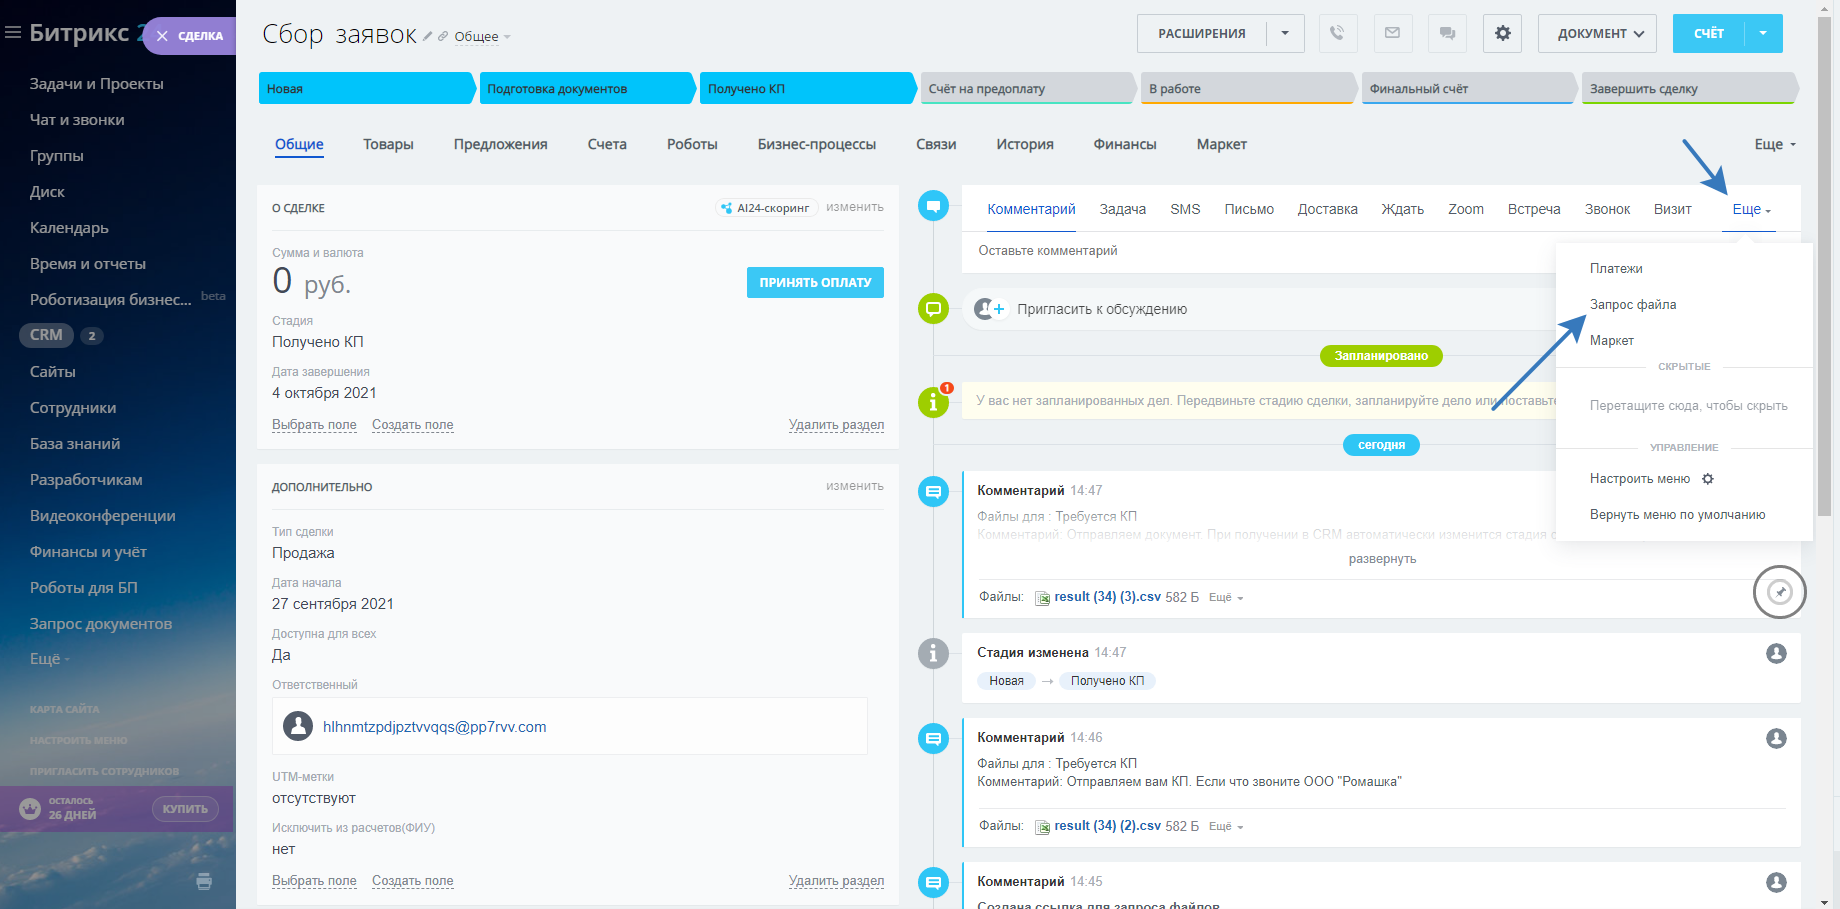Open result (34) (3).csv file link
Viewport: 1840px width, 909px height.
point(1107,597)
